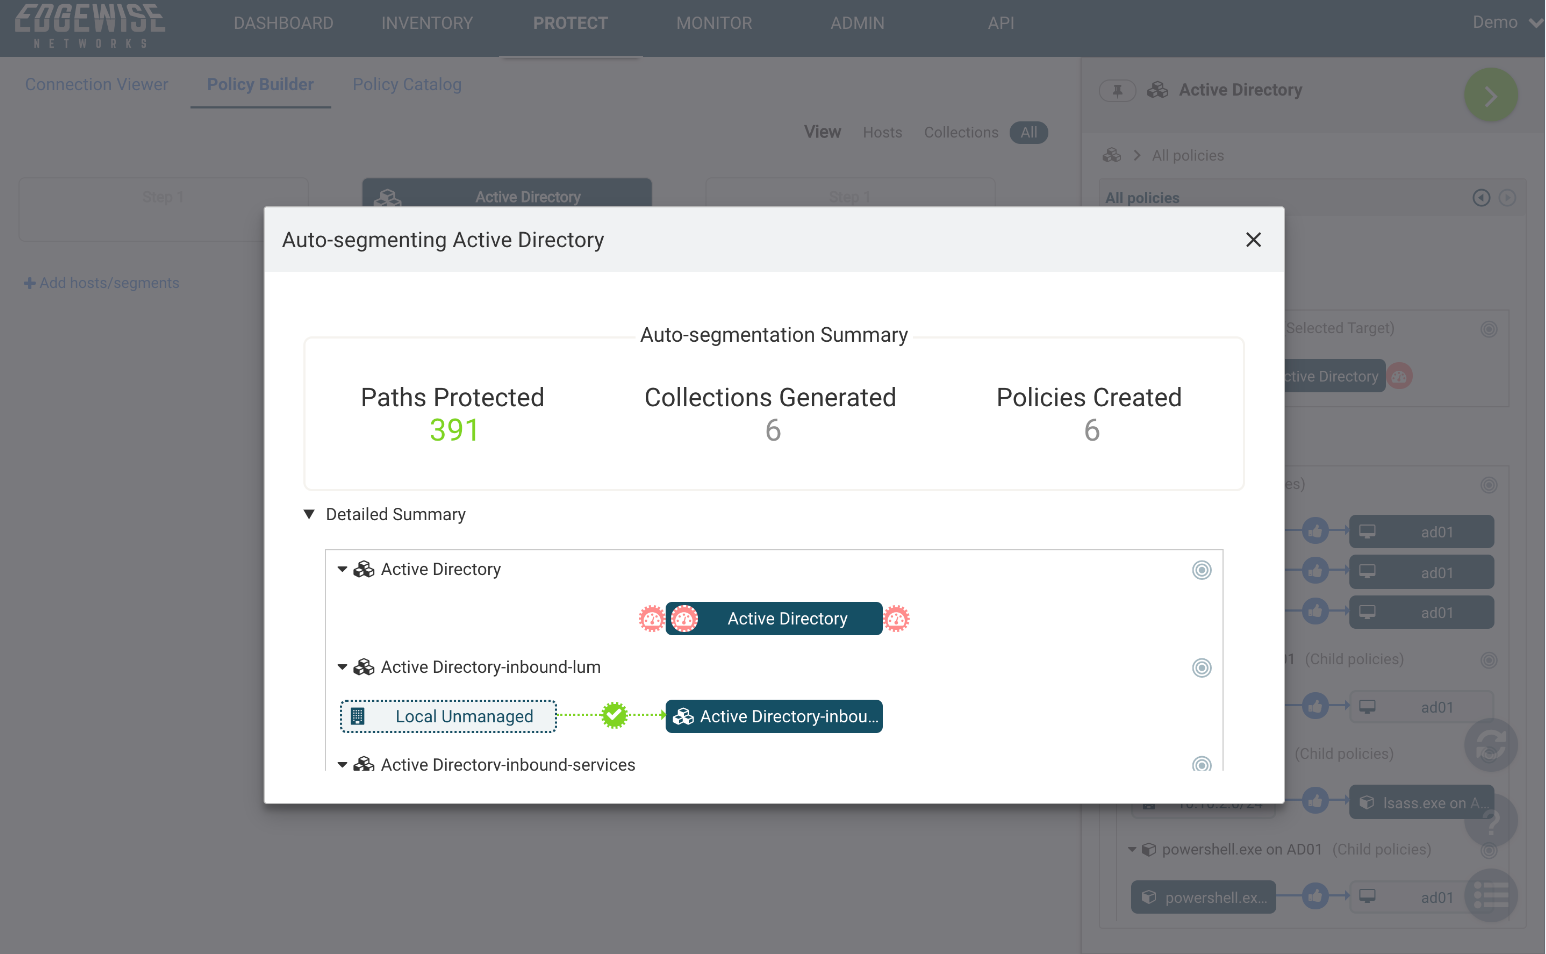Screen dimensions: 1546x954
Task: Click collection icon beside Active Directory heading
Action: (364, 569)
